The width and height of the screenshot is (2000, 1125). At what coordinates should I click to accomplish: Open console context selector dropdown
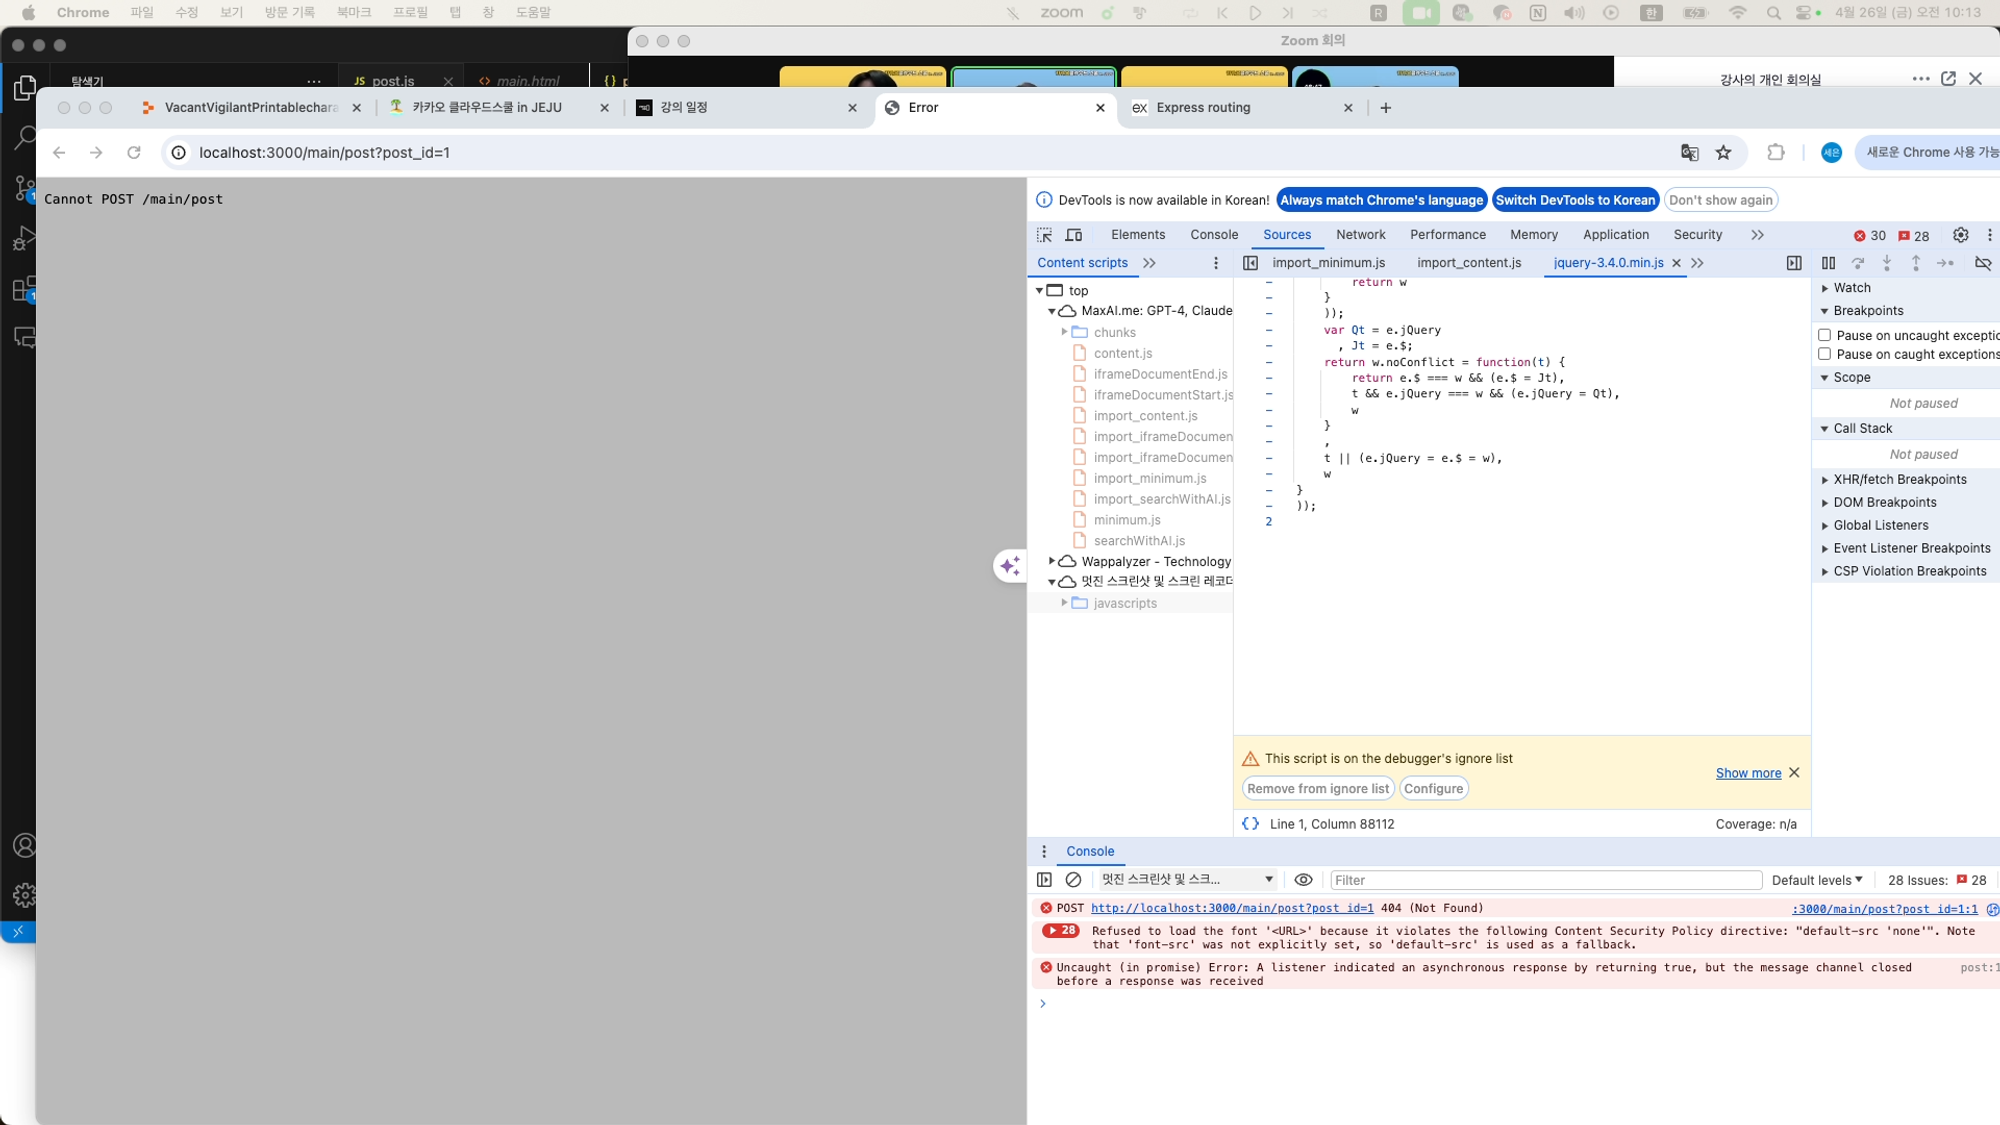pyautogui.click(x=1187, y=880)
